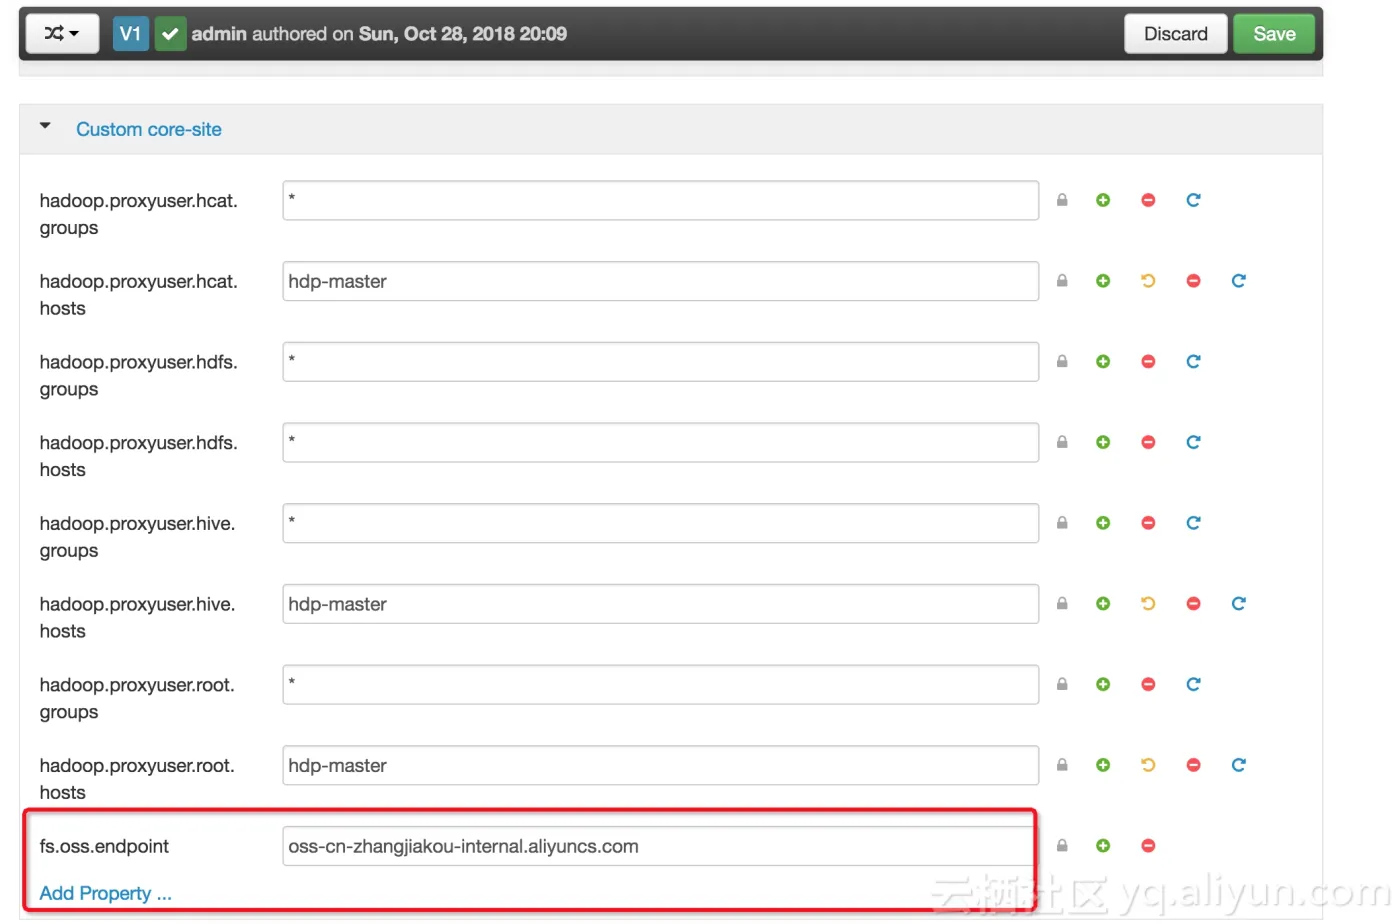Lock icon for hadoop.proxyuser.hcat.hosts
1400x924 pixels.
coord(1062,281)
